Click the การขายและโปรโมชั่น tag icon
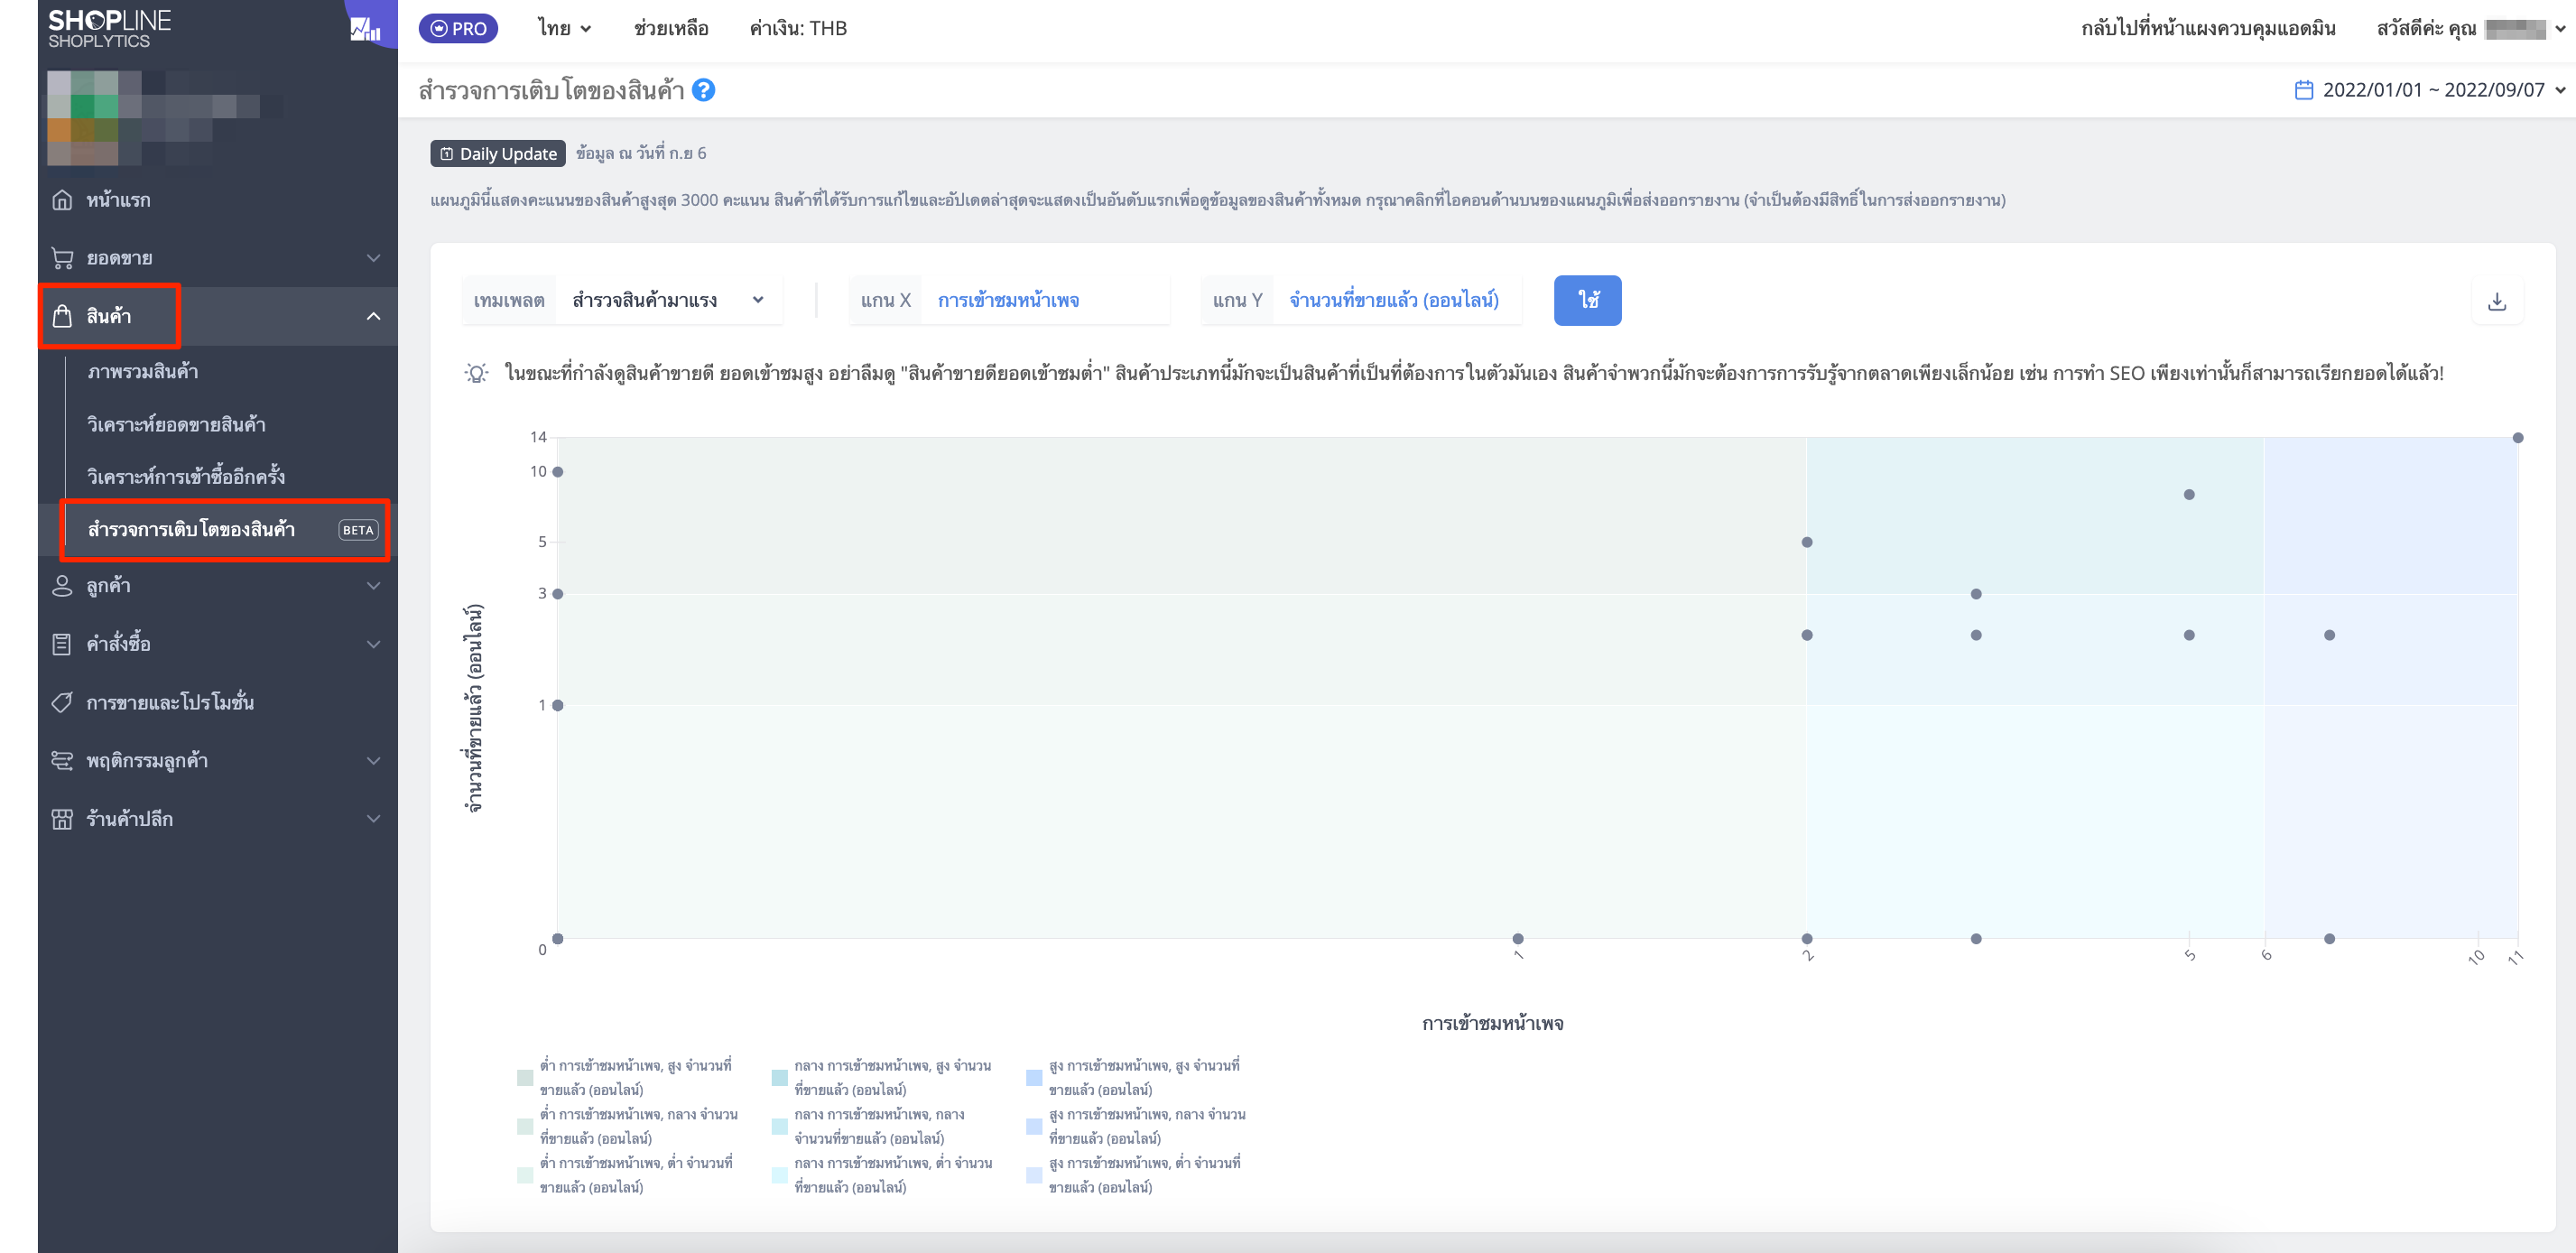The width and height of the screenshot is (2576, 1253). [x=62, y=703]
